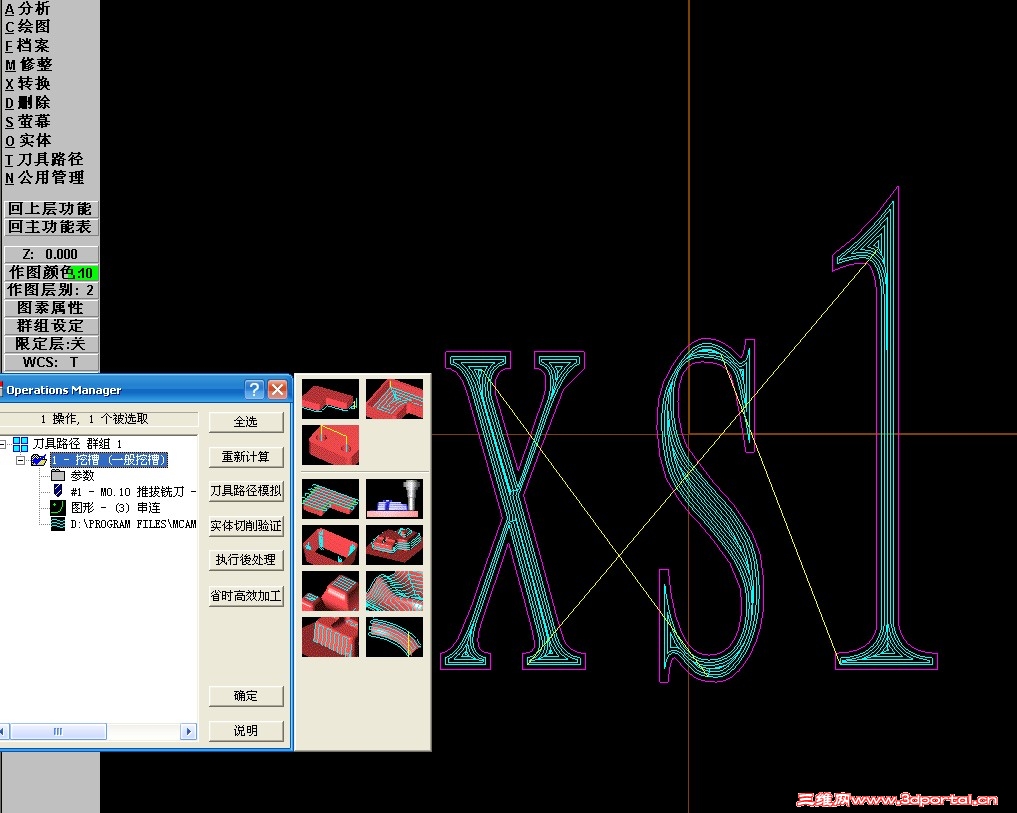This screenshot has height=813, width=1017.
Task: Select the pocket toolpath thumbnail with spiral path
Action: [394, 398]
